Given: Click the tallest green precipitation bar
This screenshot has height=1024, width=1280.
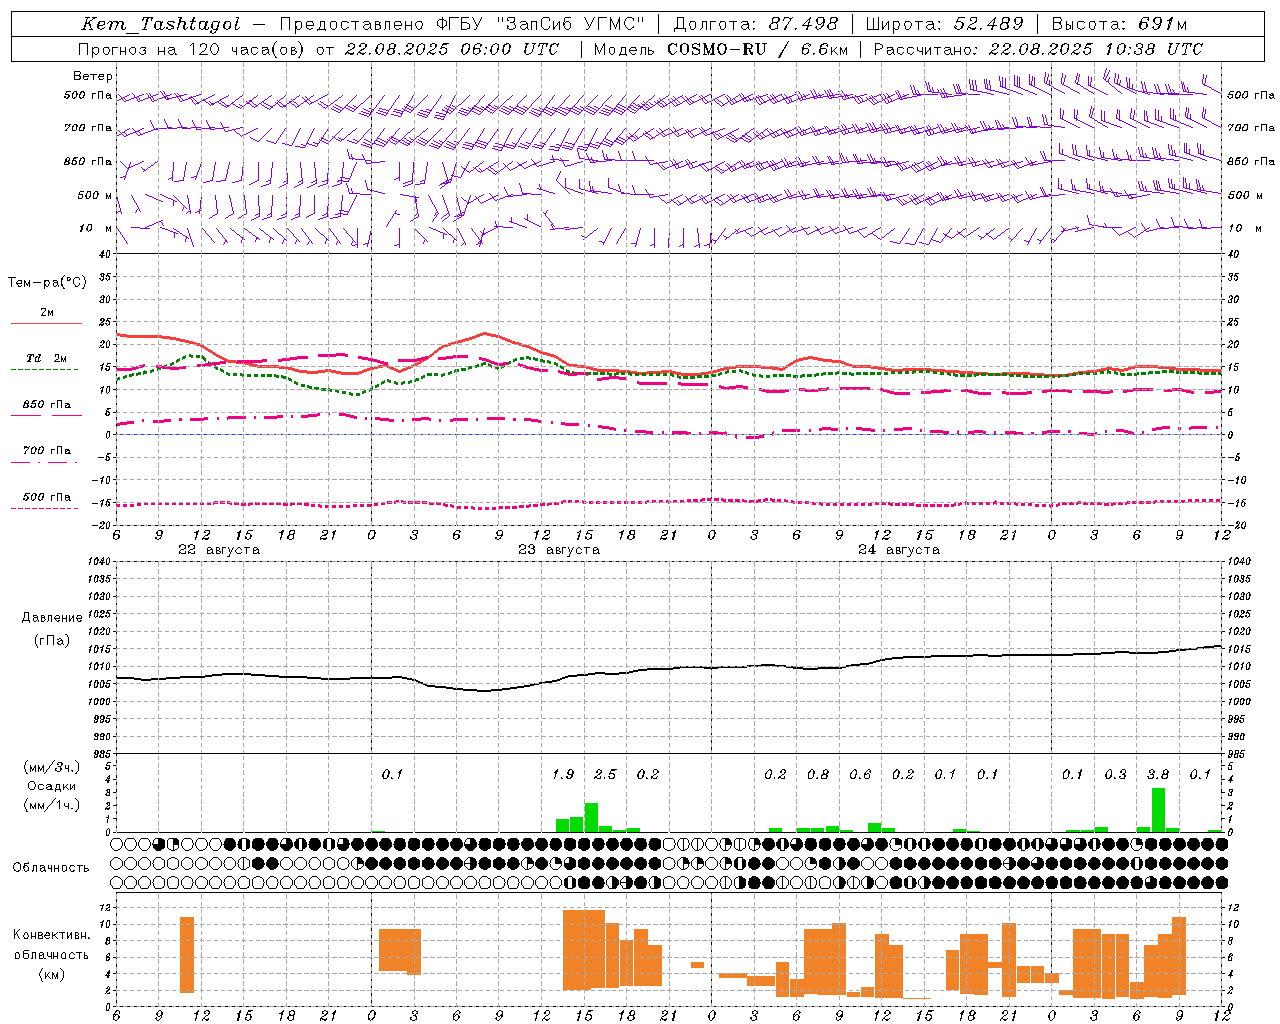Looking at the screenshot, I should click(1158, 810).
